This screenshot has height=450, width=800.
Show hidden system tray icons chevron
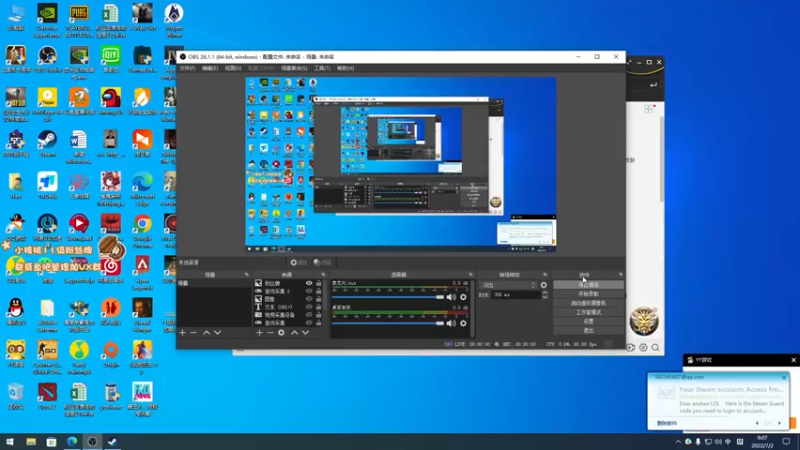click(678, 442)
